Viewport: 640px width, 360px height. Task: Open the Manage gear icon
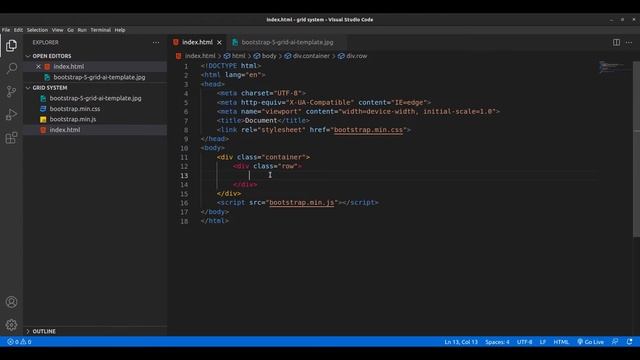coord(11,325)
